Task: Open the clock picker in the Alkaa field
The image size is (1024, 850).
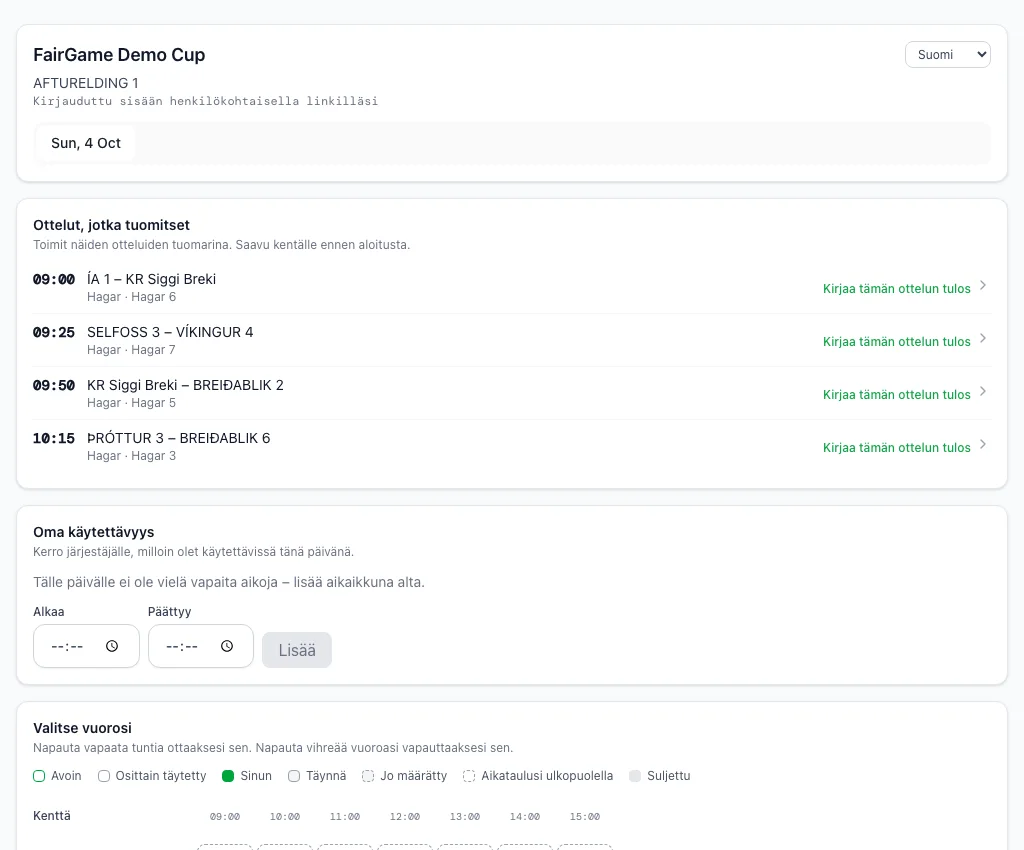Action: pyautogui.click(x=112, y=646)
